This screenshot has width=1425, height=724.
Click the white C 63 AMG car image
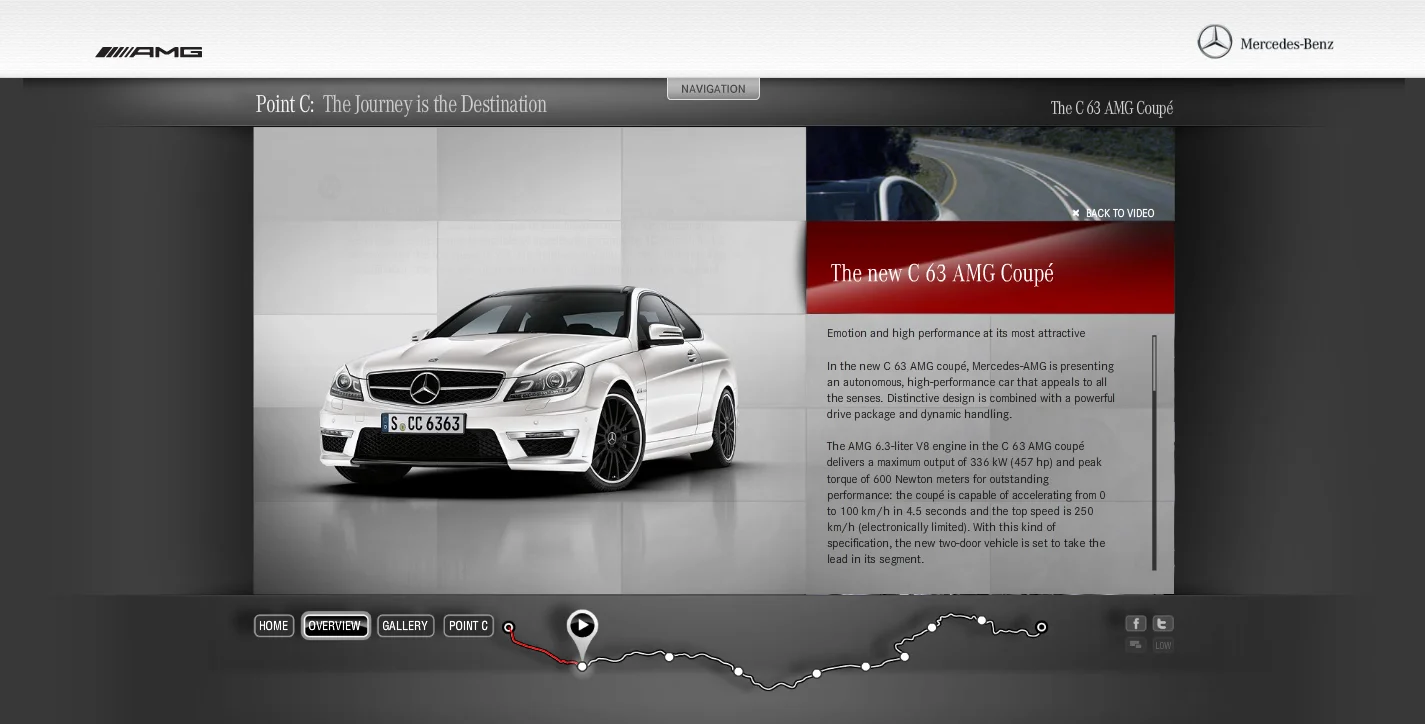529,392
